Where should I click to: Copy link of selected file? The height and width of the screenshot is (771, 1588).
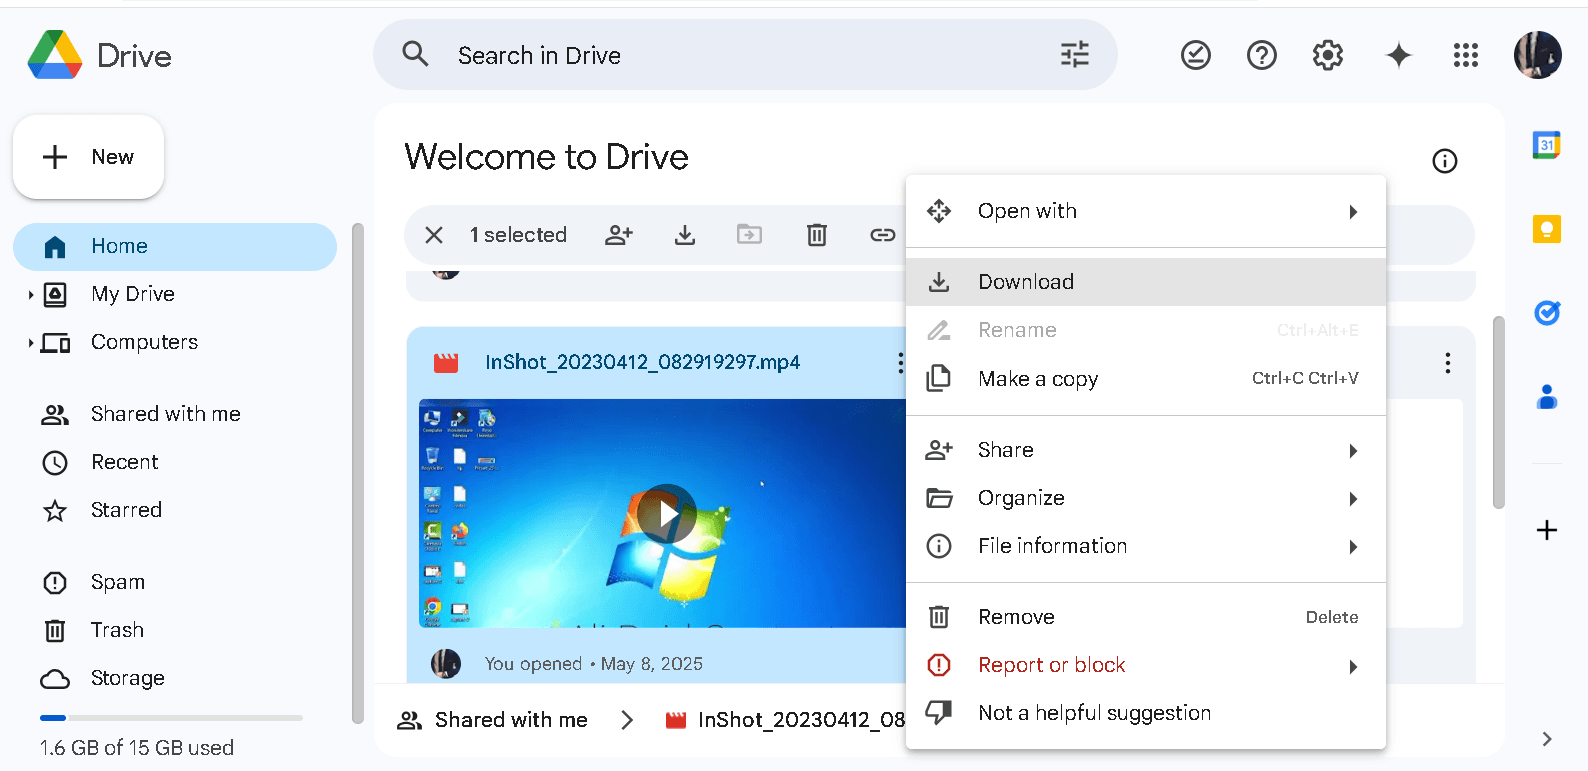883,235
